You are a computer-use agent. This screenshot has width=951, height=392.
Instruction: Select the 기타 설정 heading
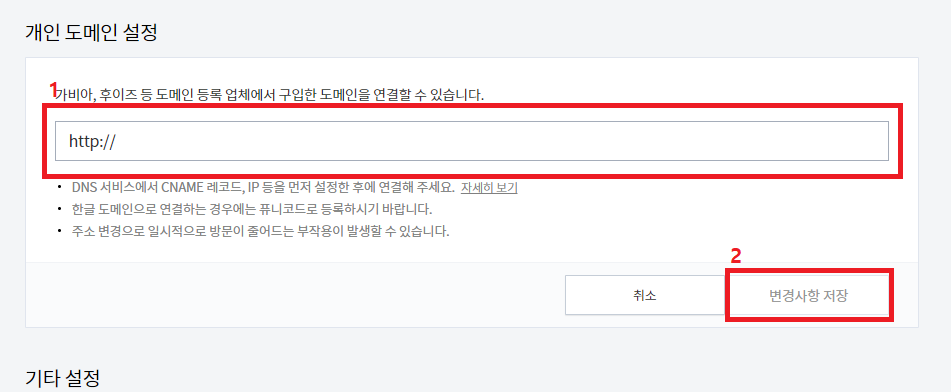pos(62,378)
